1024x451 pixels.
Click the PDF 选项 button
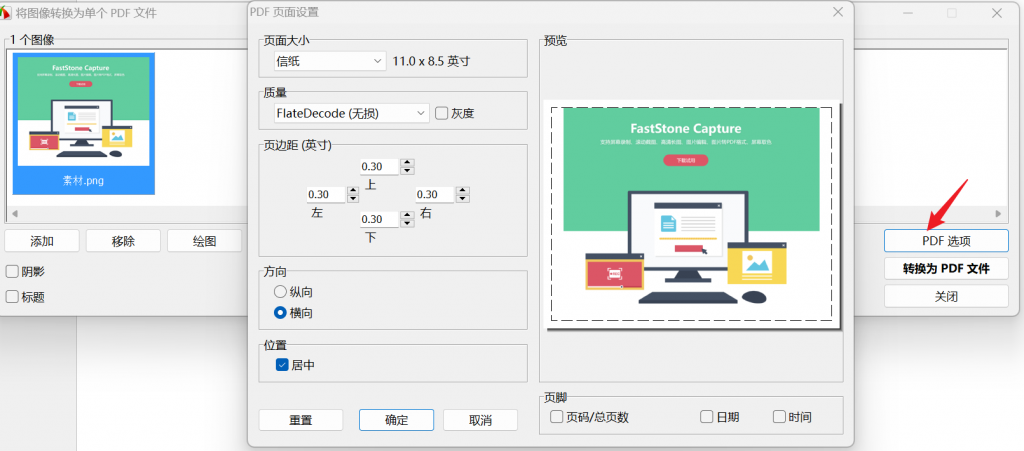point(946,241)
